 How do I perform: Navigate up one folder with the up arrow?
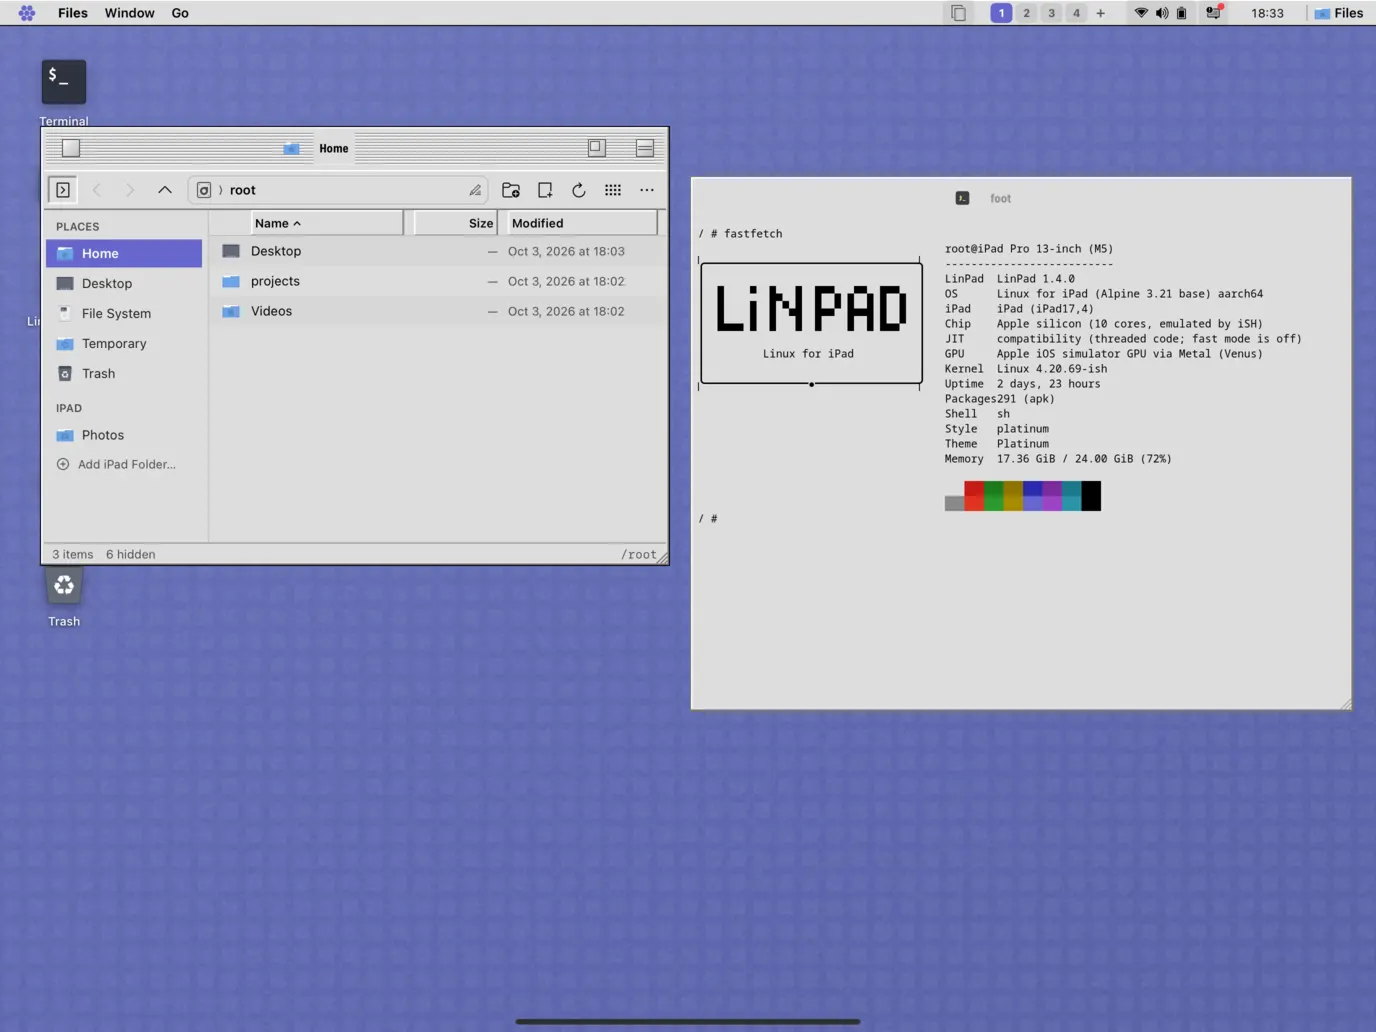(165, 190)
